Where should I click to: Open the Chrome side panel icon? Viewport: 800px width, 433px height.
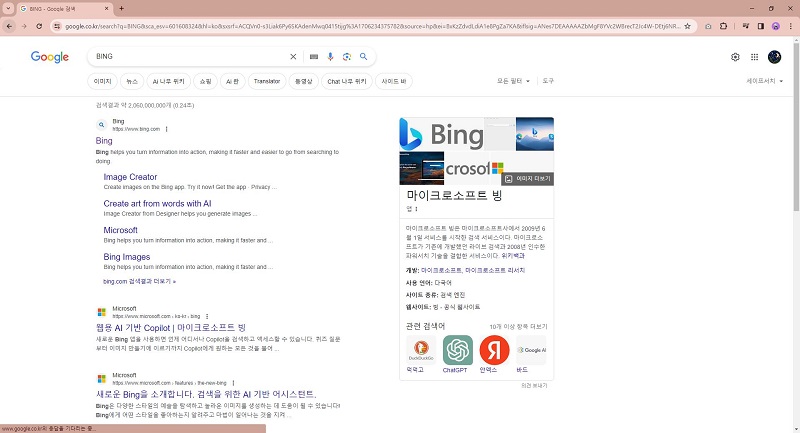[x=761, y=26]
